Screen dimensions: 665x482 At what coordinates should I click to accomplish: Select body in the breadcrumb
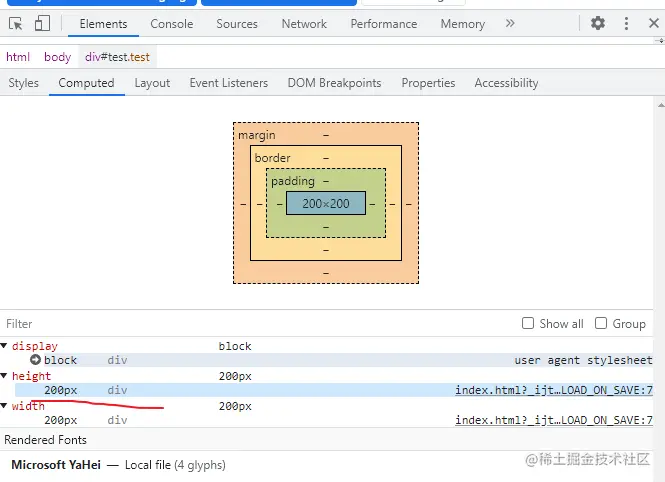point(58,57)
